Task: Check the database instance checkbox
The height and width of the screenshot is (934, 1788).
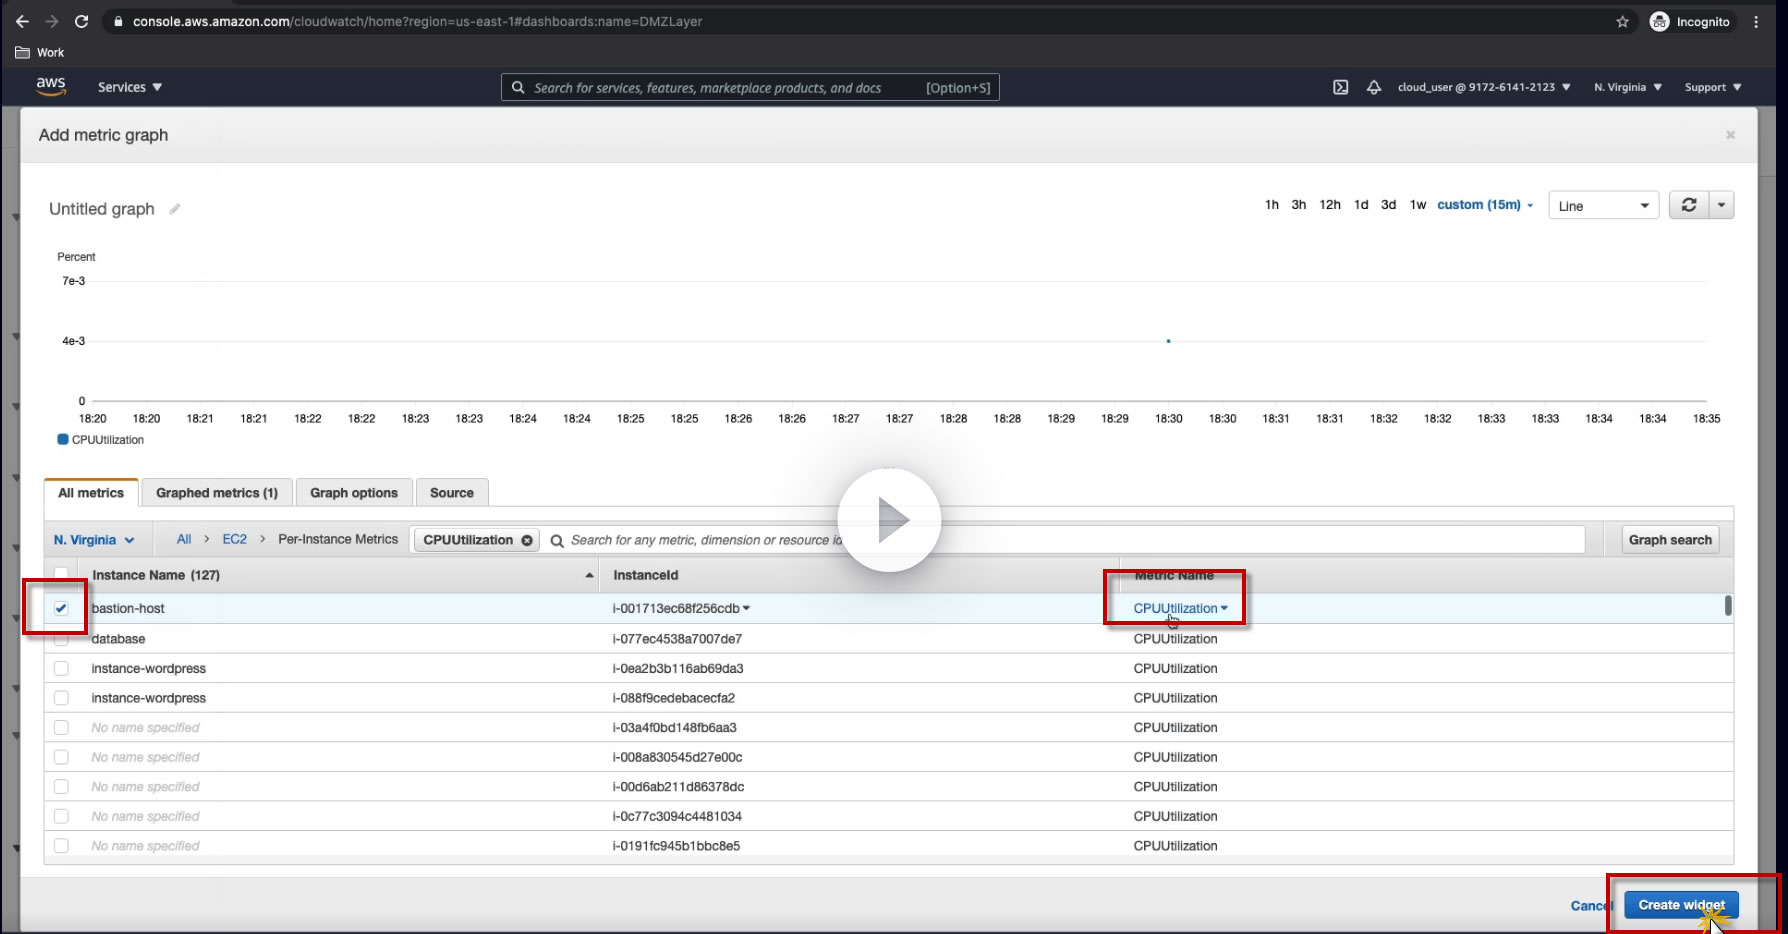Action: point(61,639)
